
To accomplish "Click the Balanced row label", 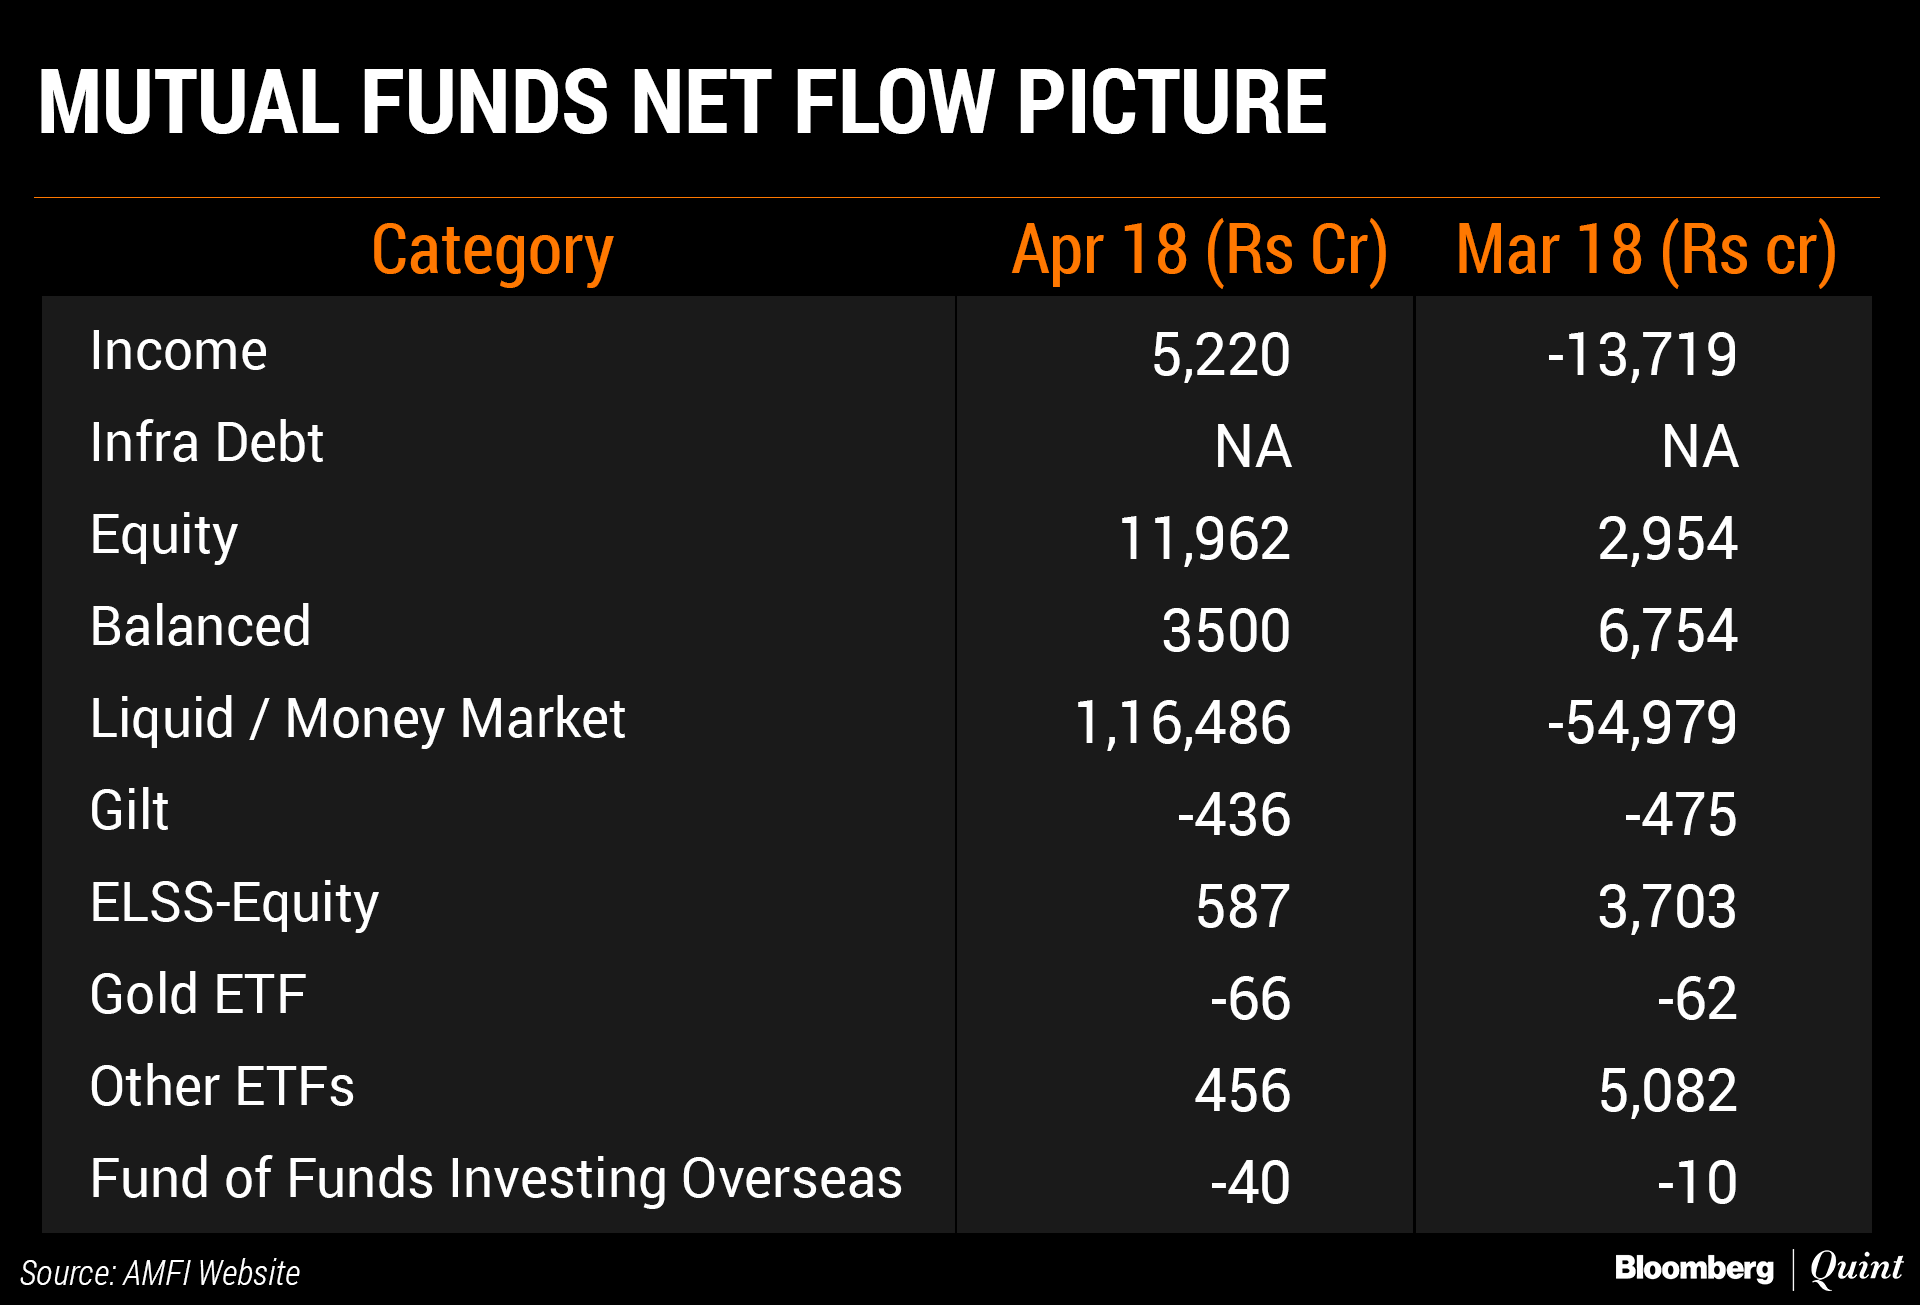I will (200, 627).
